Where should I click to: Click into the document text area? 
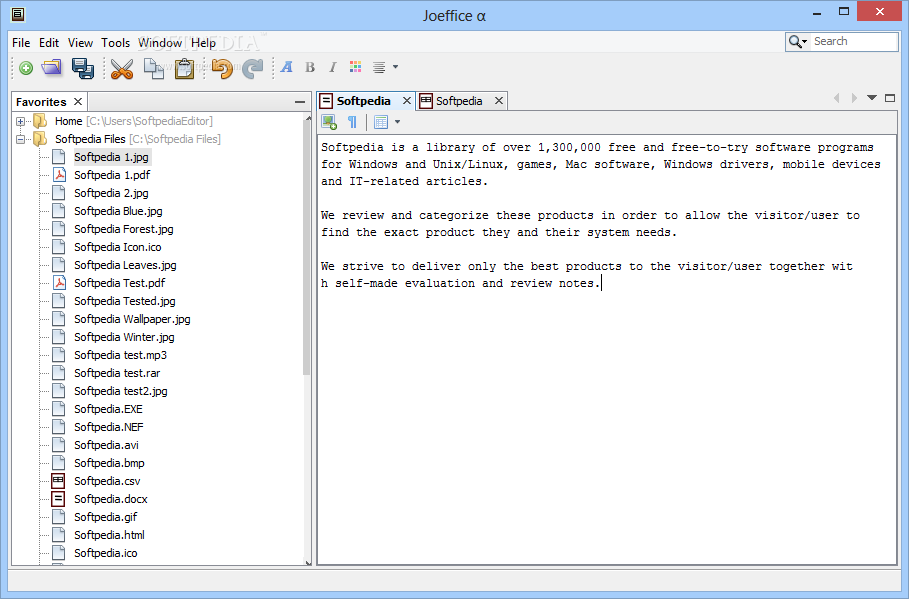click(606, 350)
